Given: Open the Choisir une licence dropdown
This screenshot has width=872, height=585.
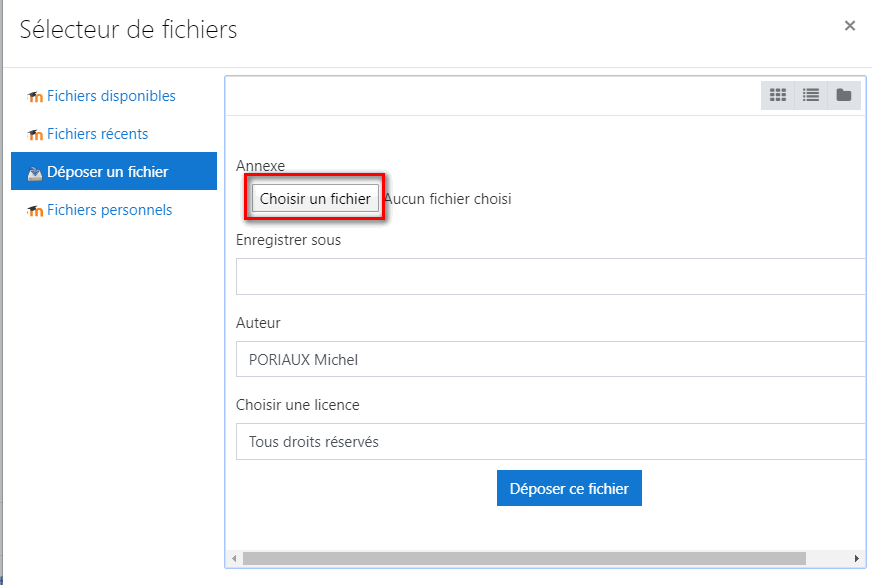Looking at the screenshot, I should (x=551, y=442).
